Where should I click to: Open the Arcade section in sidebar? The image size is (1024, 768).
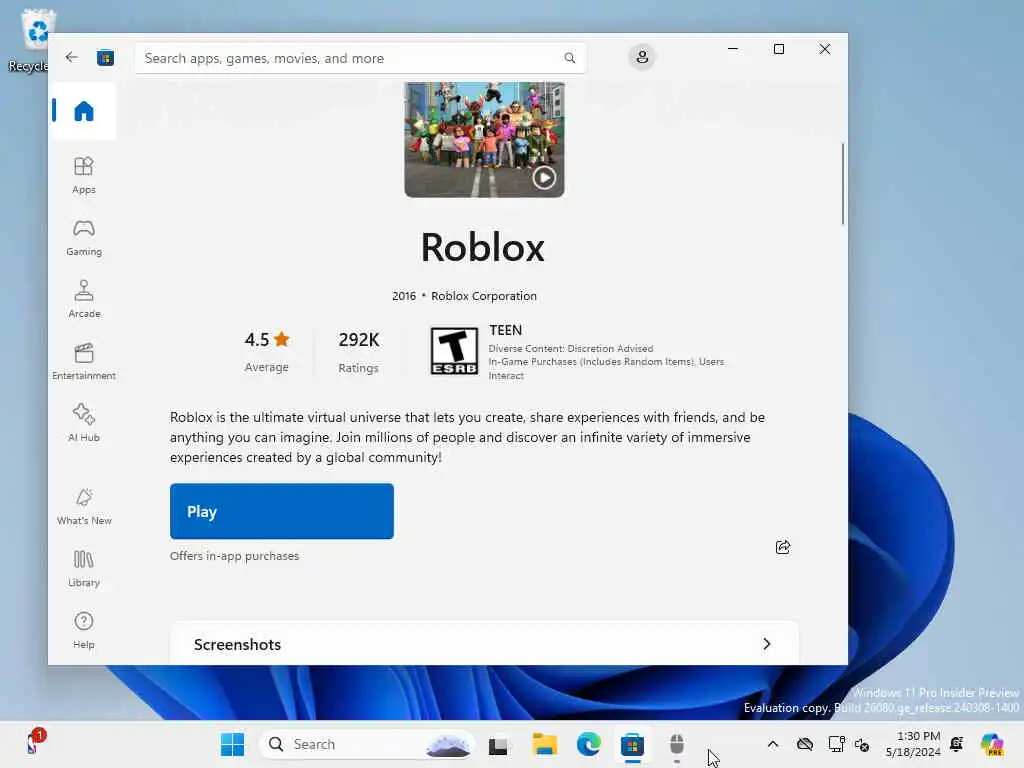(x=84, y=299)
